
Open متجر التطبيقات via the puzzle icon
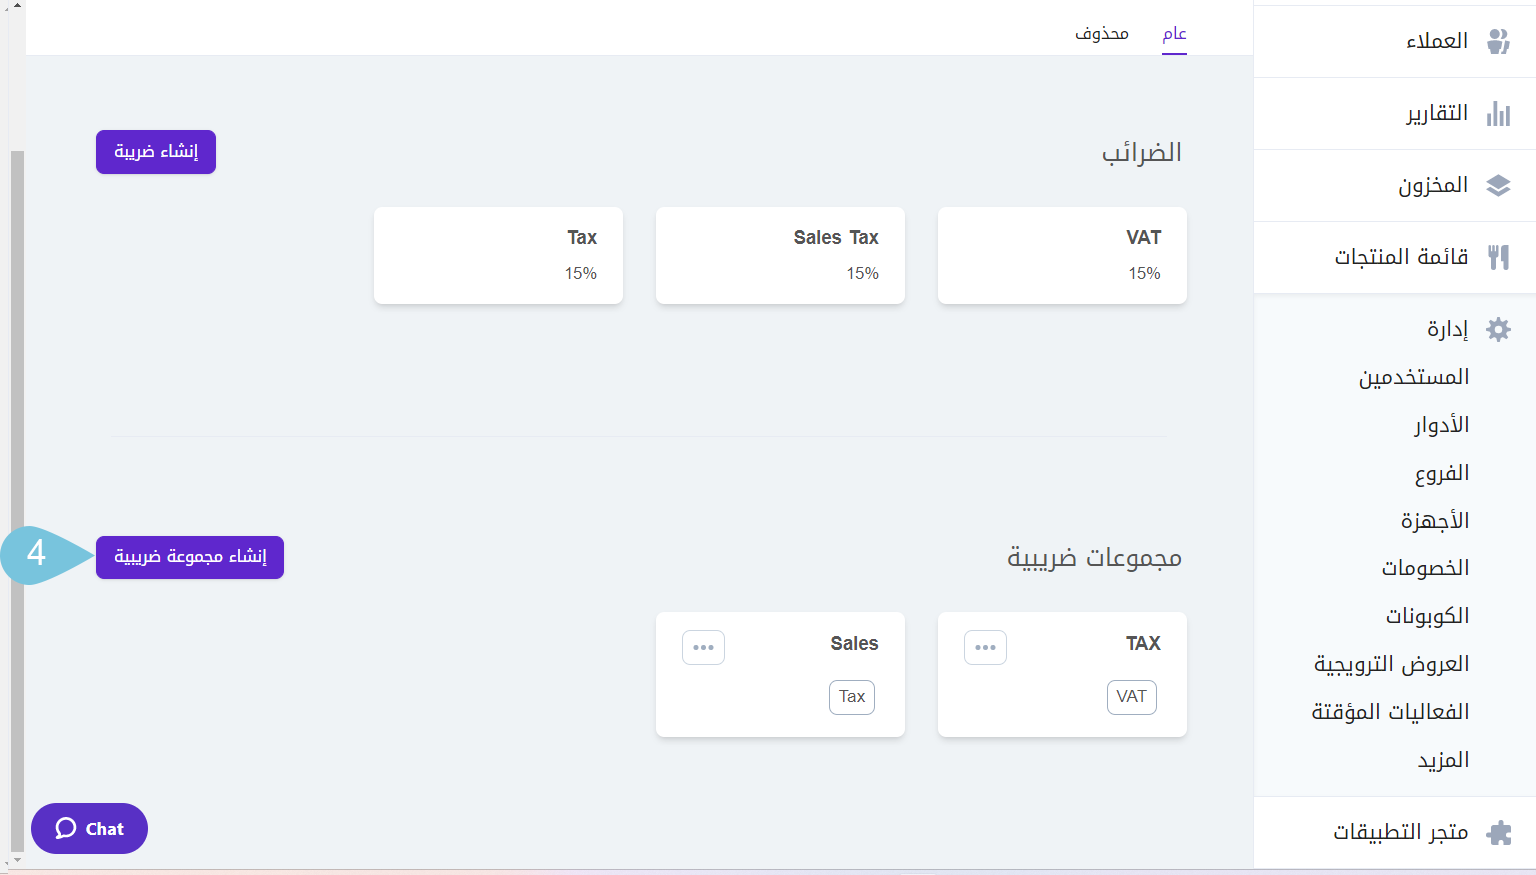[x=1497, y=831]
